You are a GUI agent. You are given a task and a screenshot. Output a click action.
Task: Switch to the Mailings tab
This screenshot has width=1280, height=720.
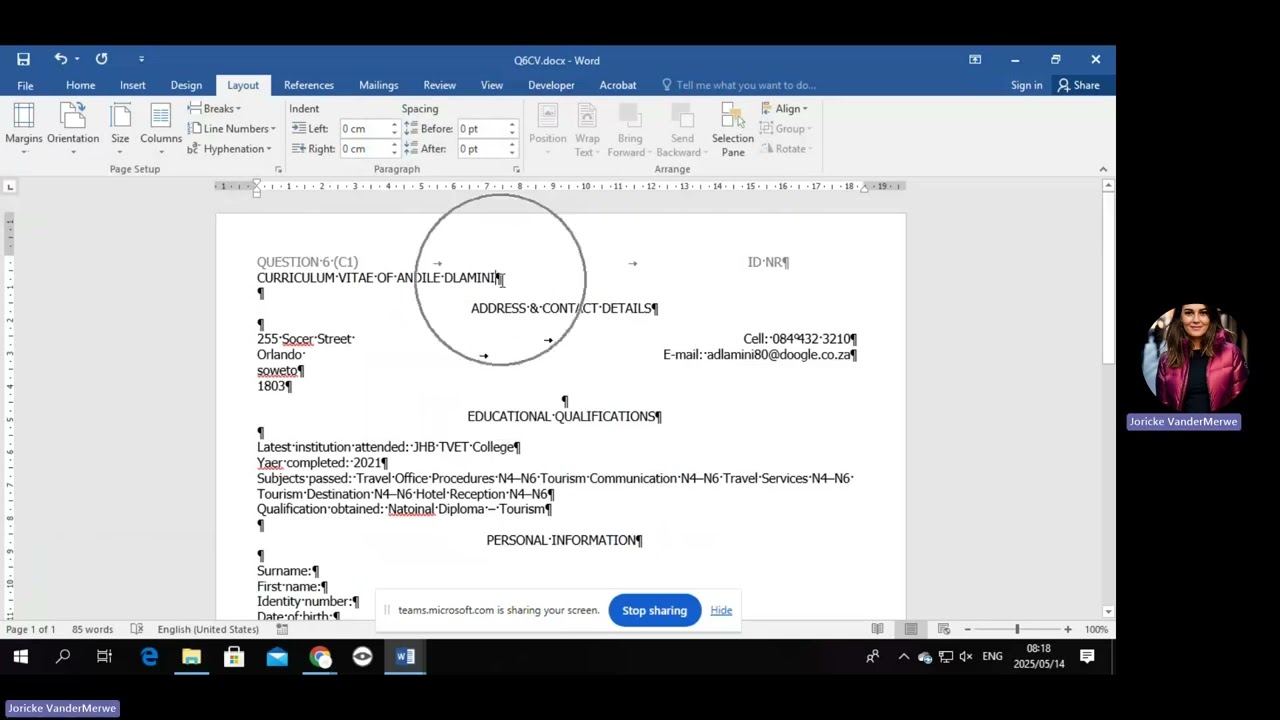378,85
